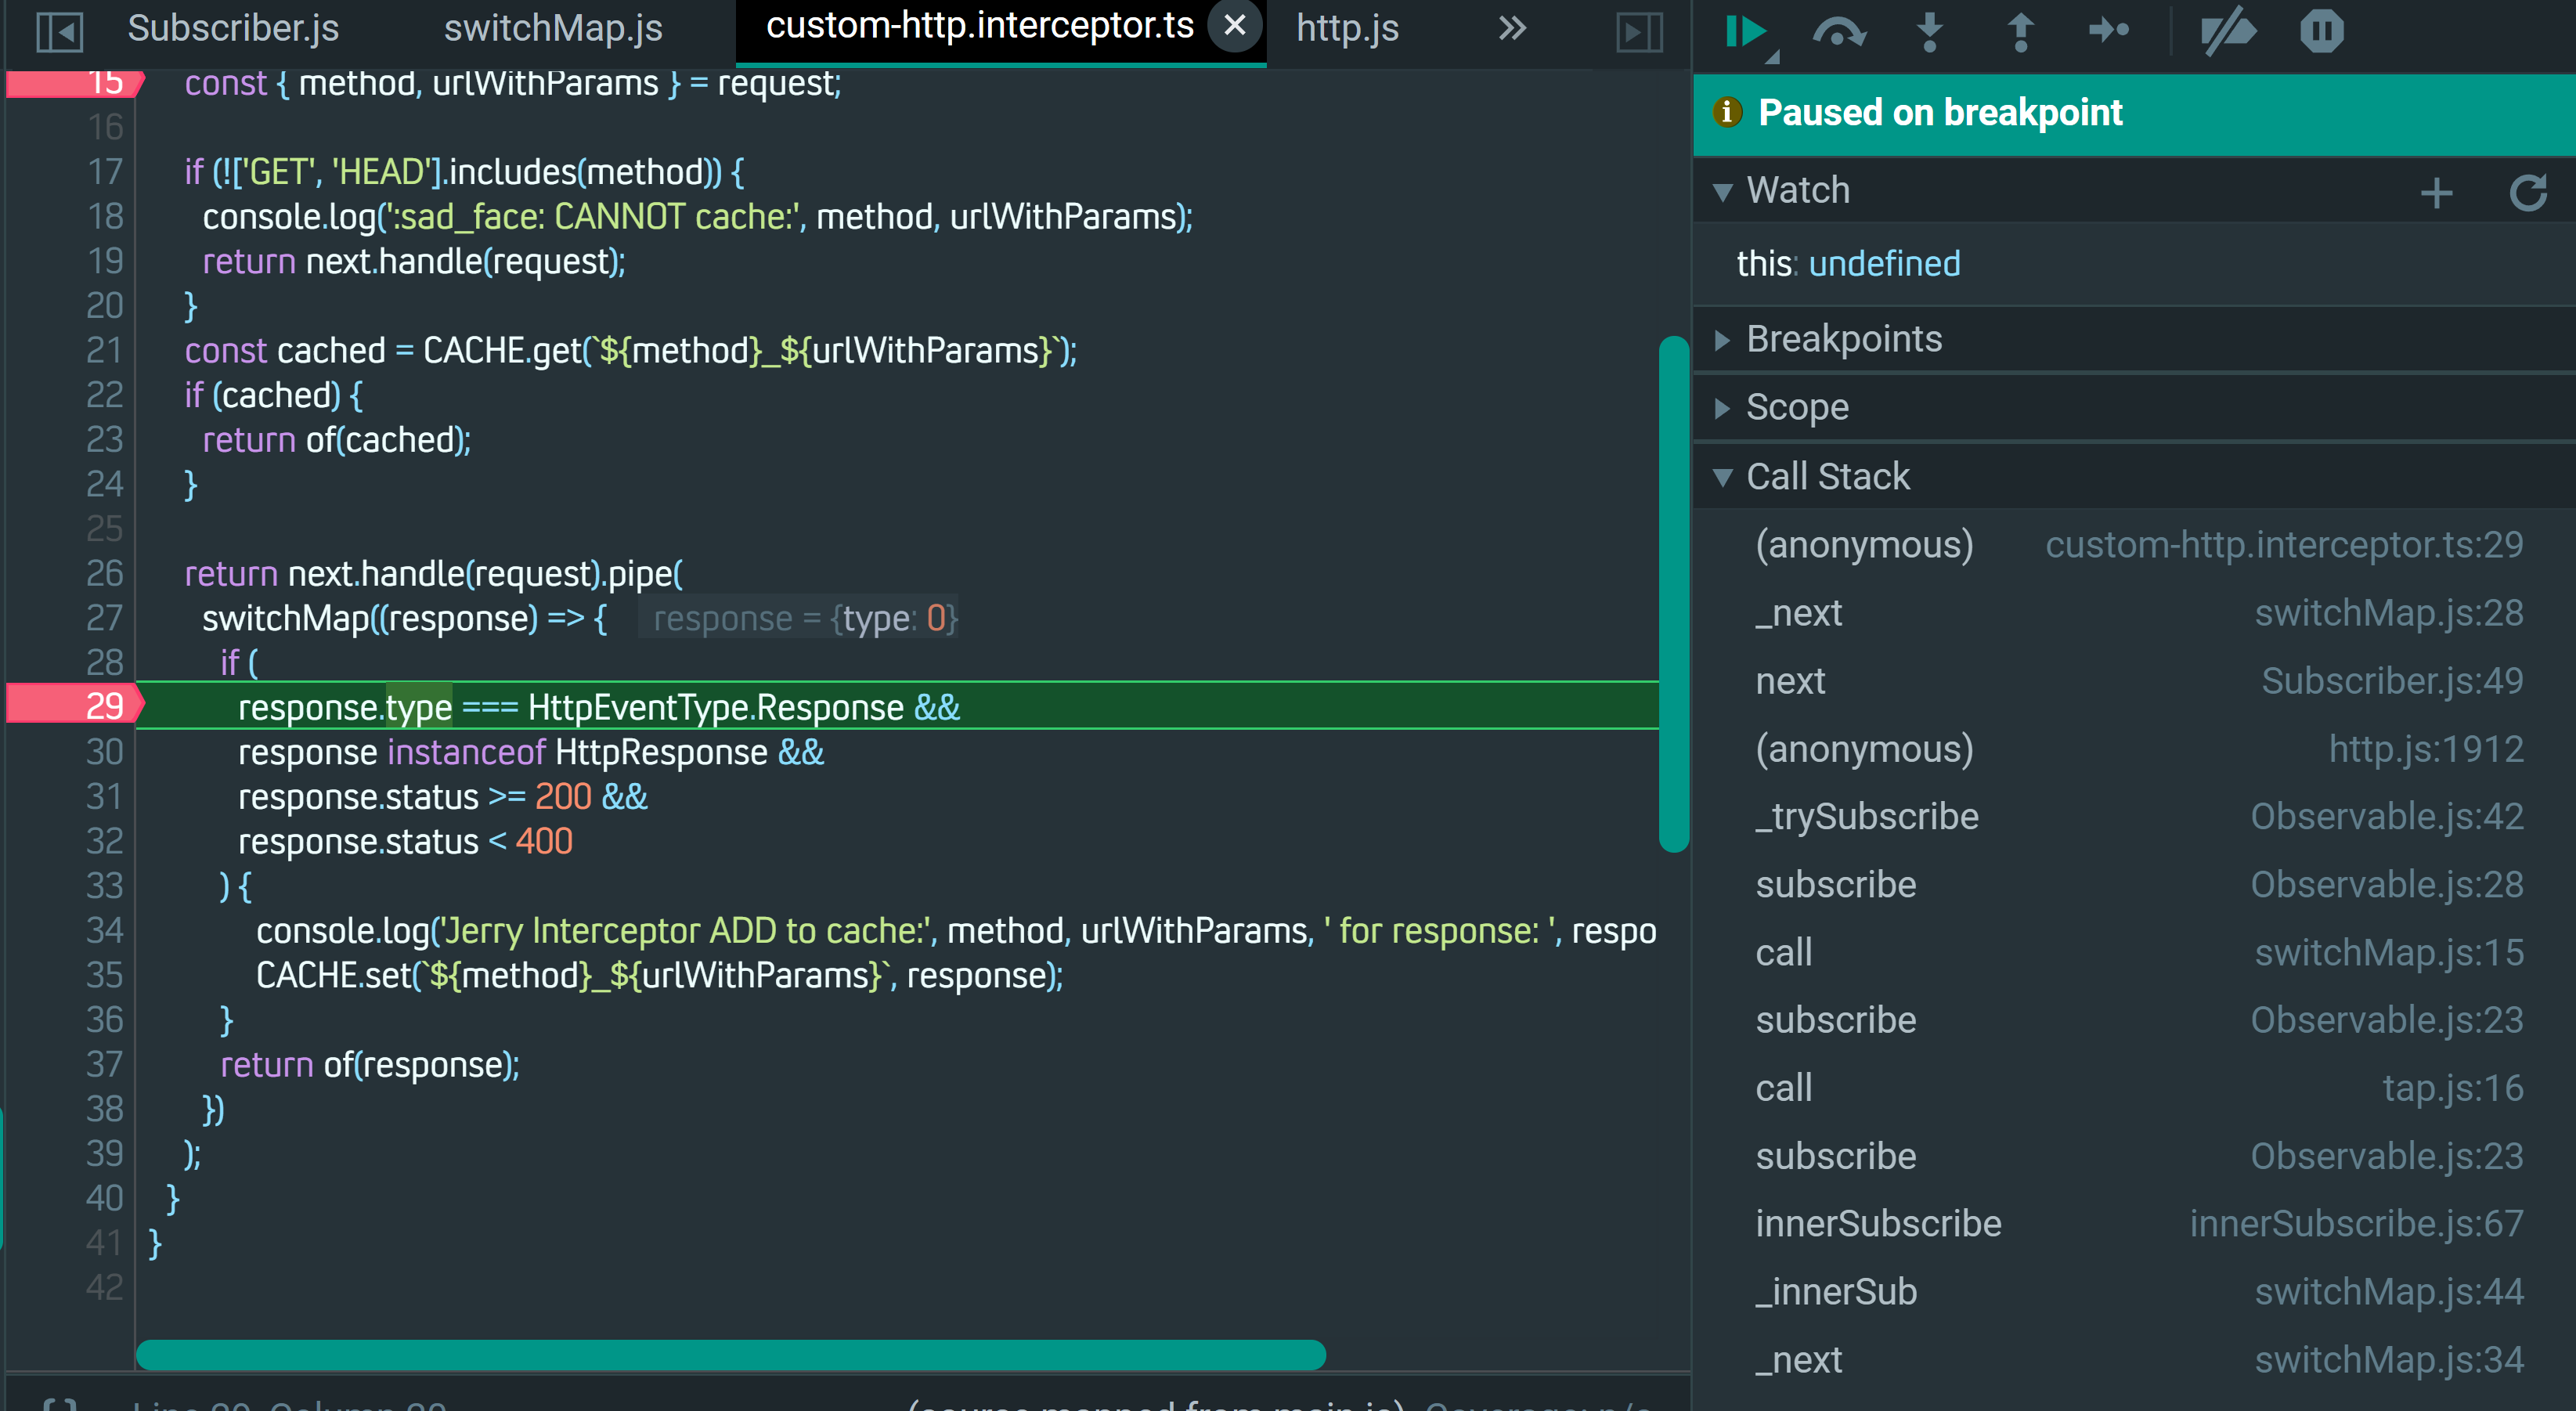The width and height of the screenshot is (2576, 1411).
Task: Select the _trySubscribe call stack frame
Action: (x=1867, y=816)
